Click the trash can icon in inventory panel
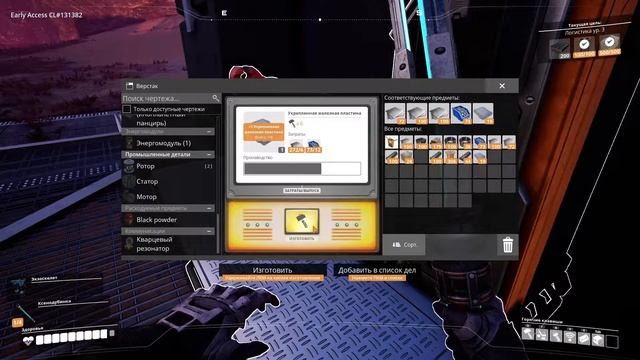The height and width of the screenshot is (360, 640). click(x=507, y=245)
